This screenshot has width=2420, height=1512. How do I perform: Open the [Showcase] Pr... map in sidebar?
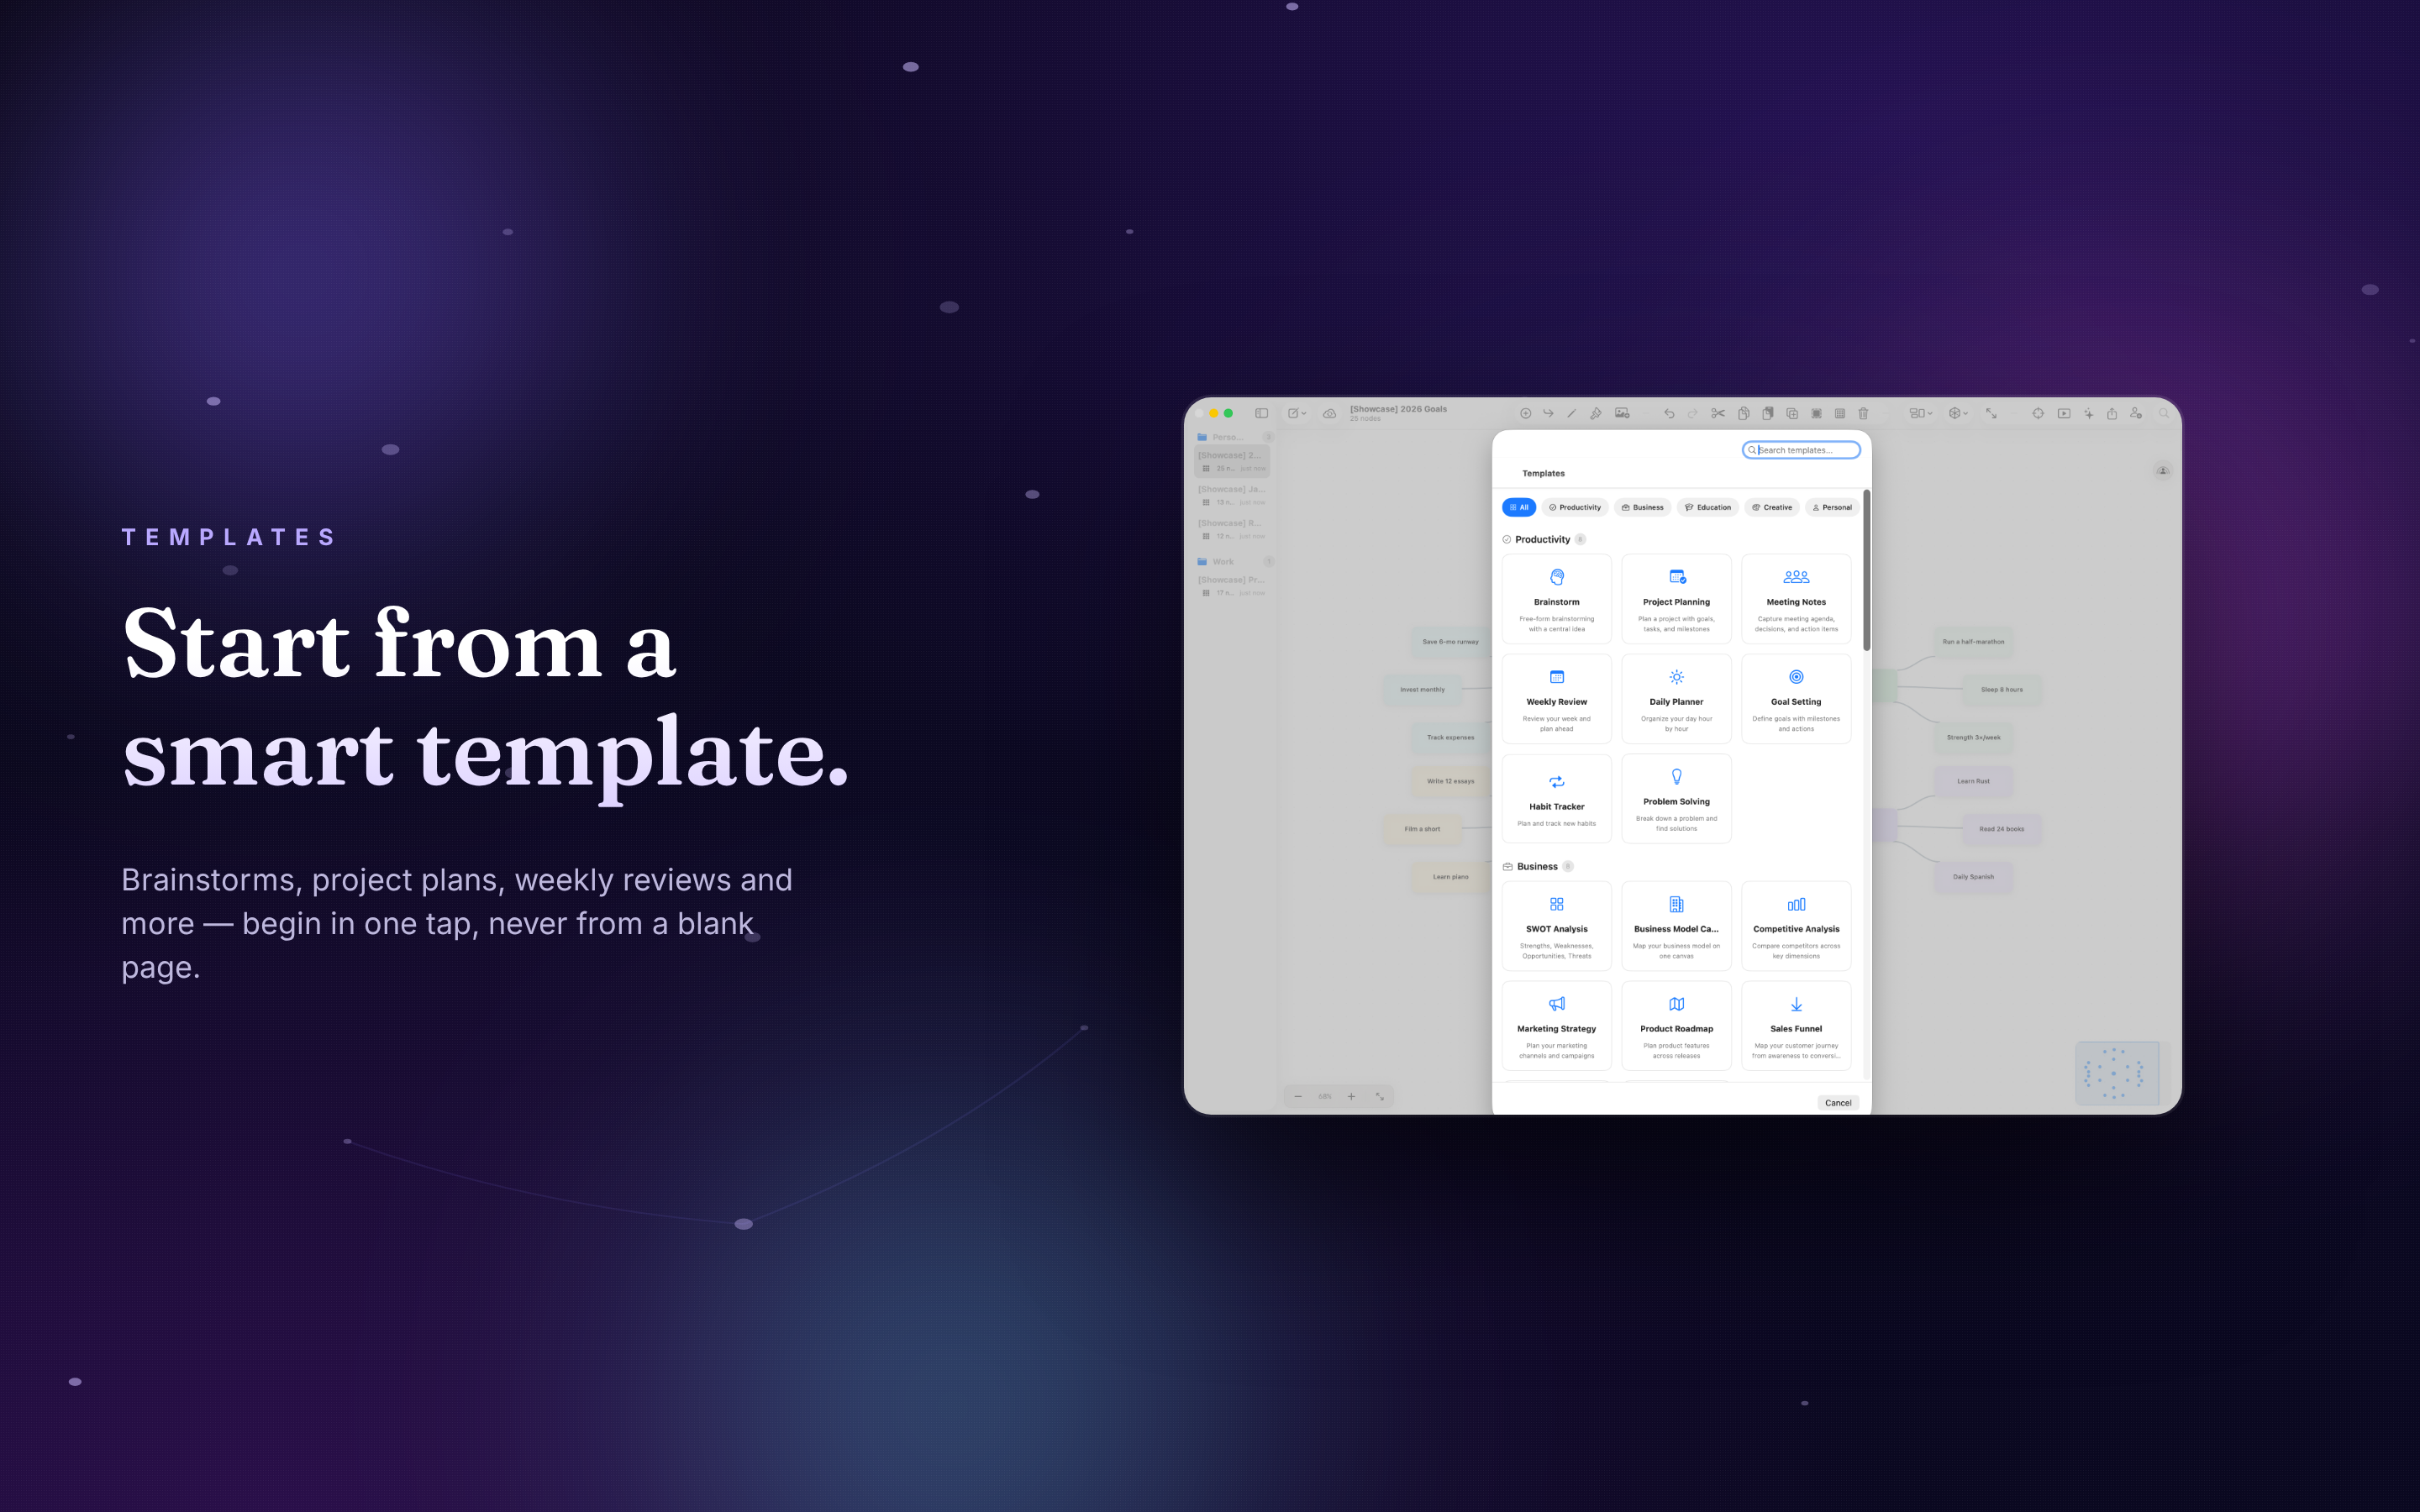pyautogui.click(x=1233, y=586)
